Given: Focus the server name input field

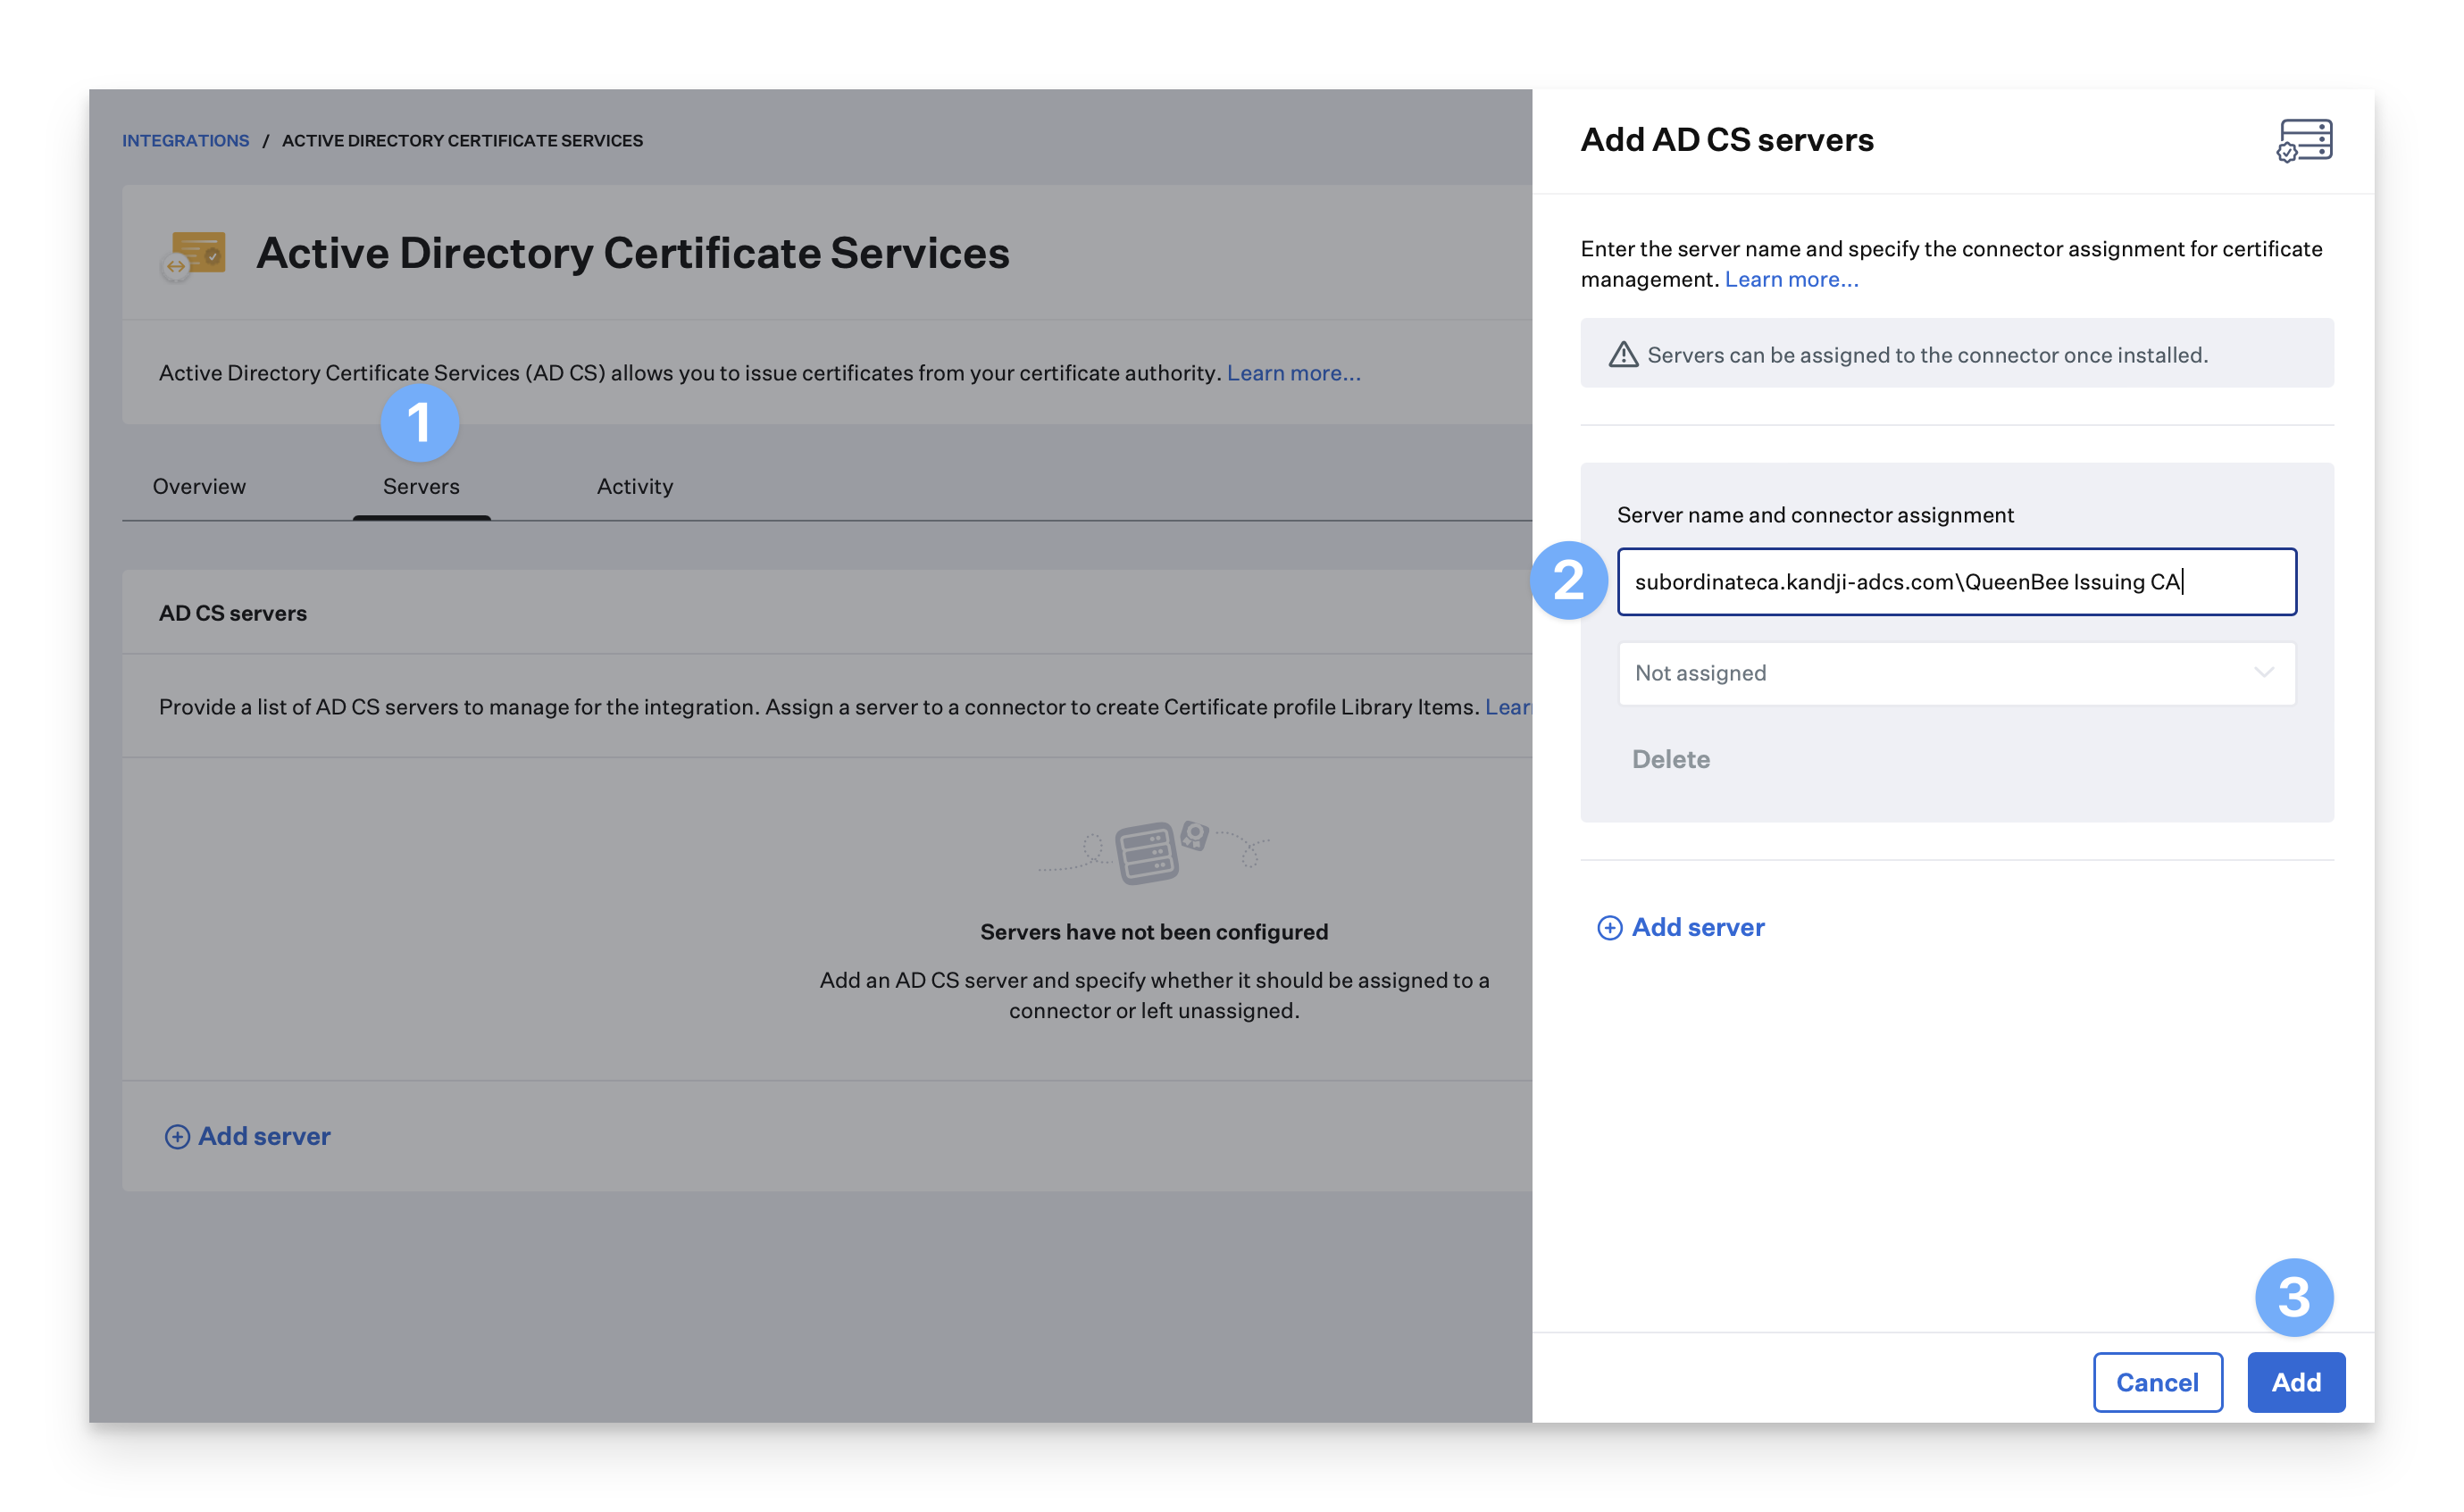Looking at the screenshot, I should click(x=1956, y=582).
